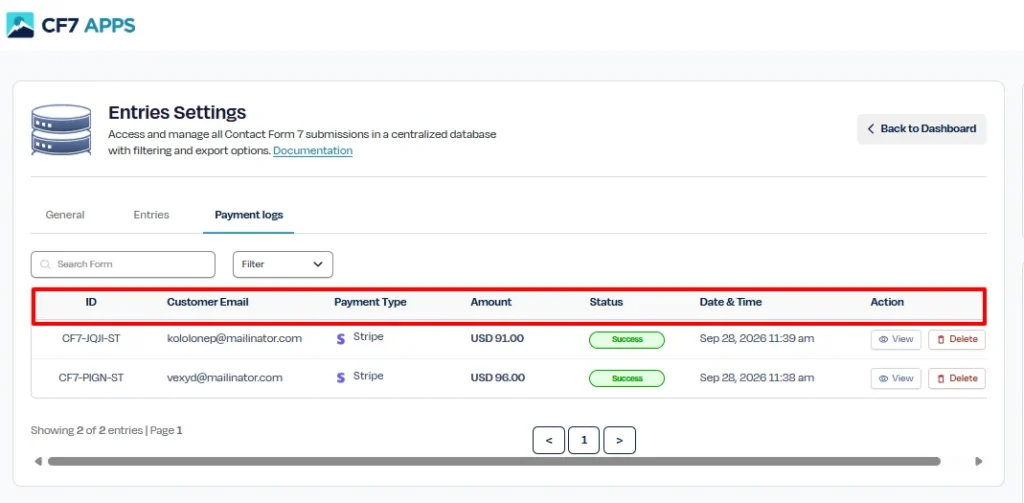Click the Payment Type column header
This screenshot has width=1024, height=503.
pyautogui.click(x=370, y=302)
